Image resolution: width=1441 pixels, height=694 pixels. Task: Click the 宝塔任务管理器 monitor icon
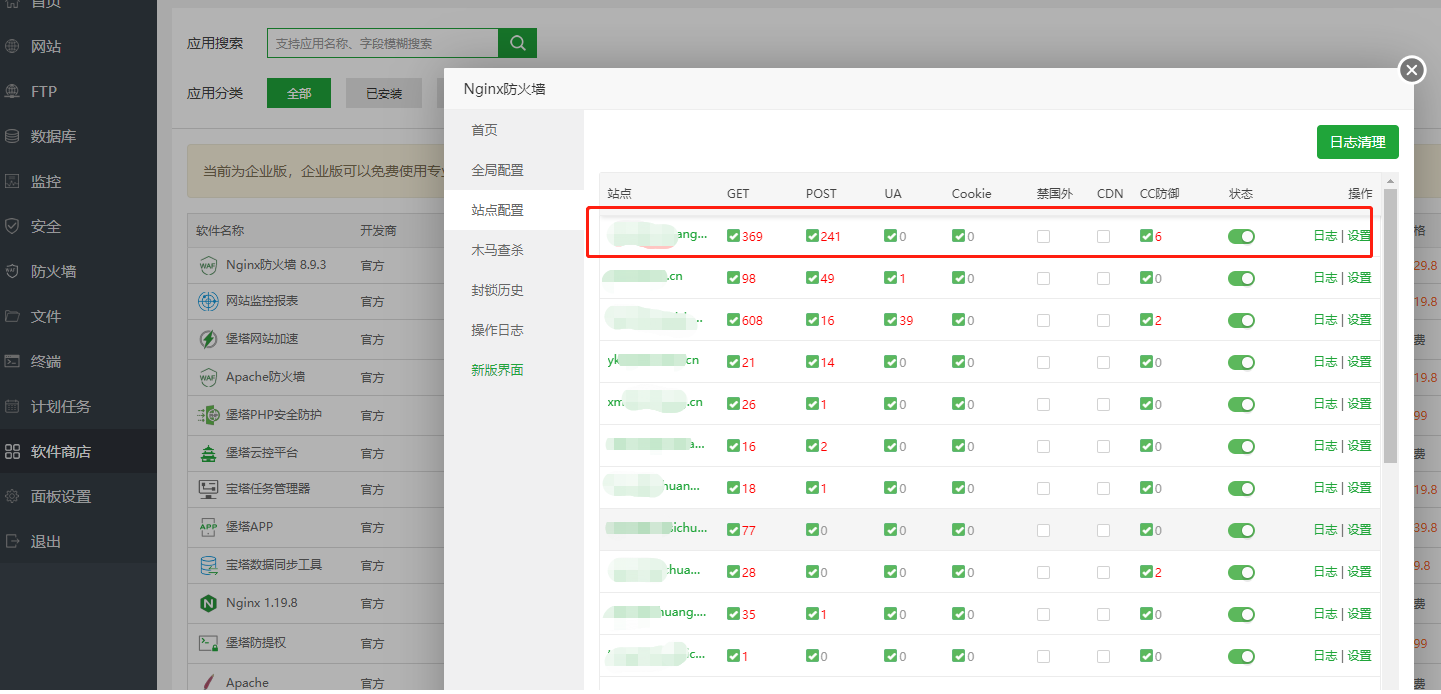(x=208, y=489)
